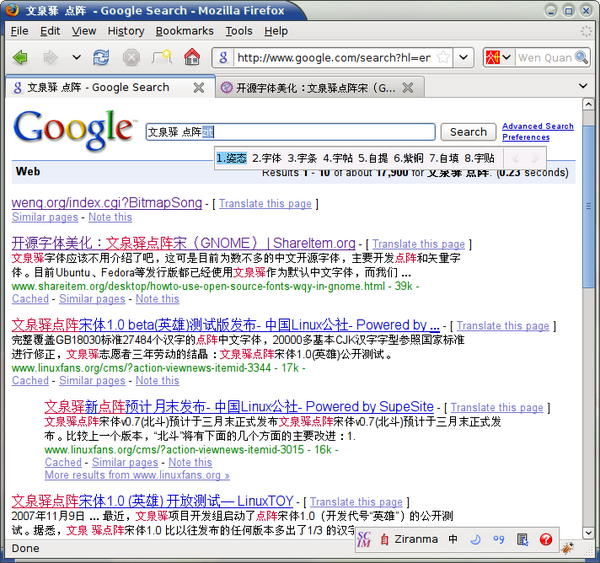Select IME candidate 7.自填
This screenshot has height=563, width=600.
[444, 158]
